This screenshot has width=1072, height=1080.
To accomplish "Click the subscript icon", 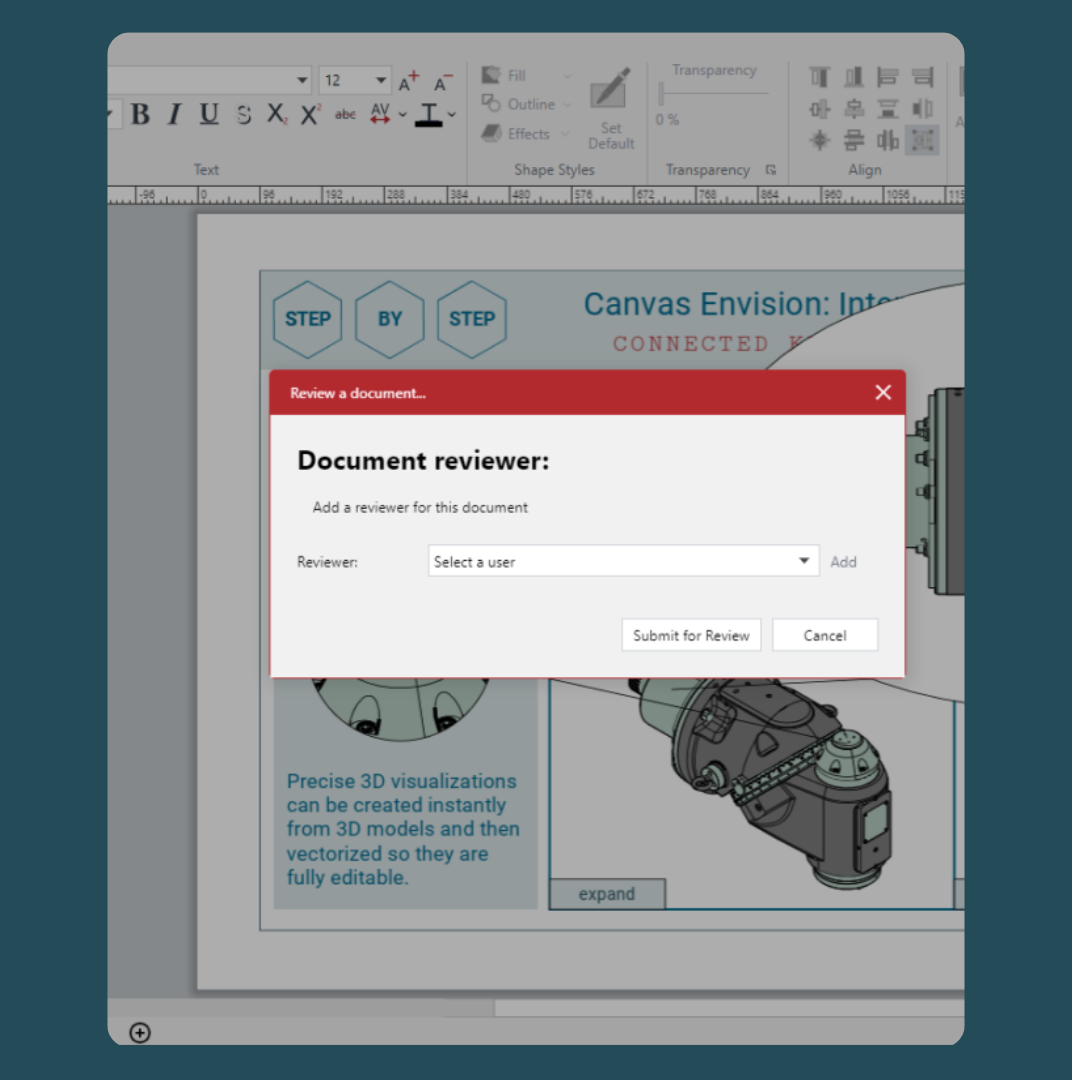I will [277, 115].
